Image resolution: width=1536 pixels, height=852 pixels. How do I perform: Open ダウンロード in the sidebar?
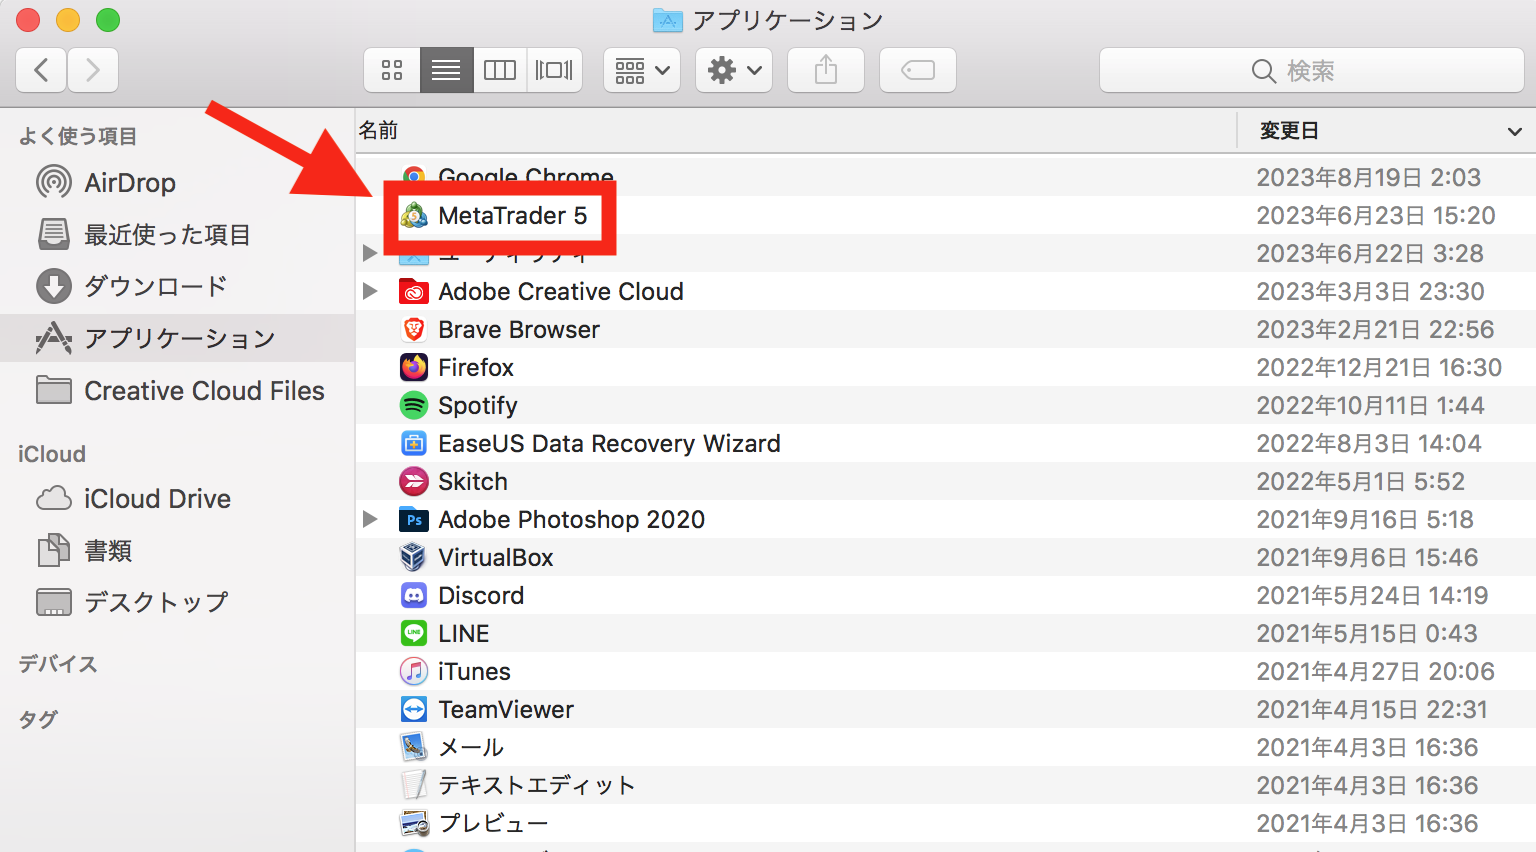(x=177, y=286)
